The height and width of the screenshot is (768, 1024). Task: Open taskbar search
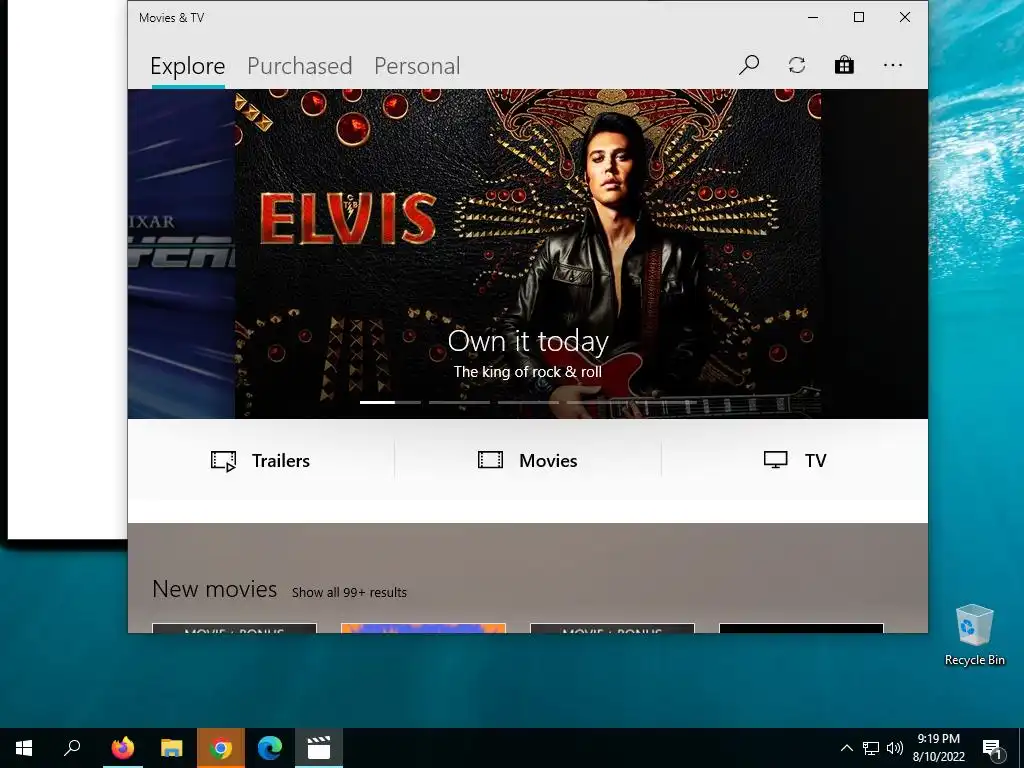click(x=72, y=748)
